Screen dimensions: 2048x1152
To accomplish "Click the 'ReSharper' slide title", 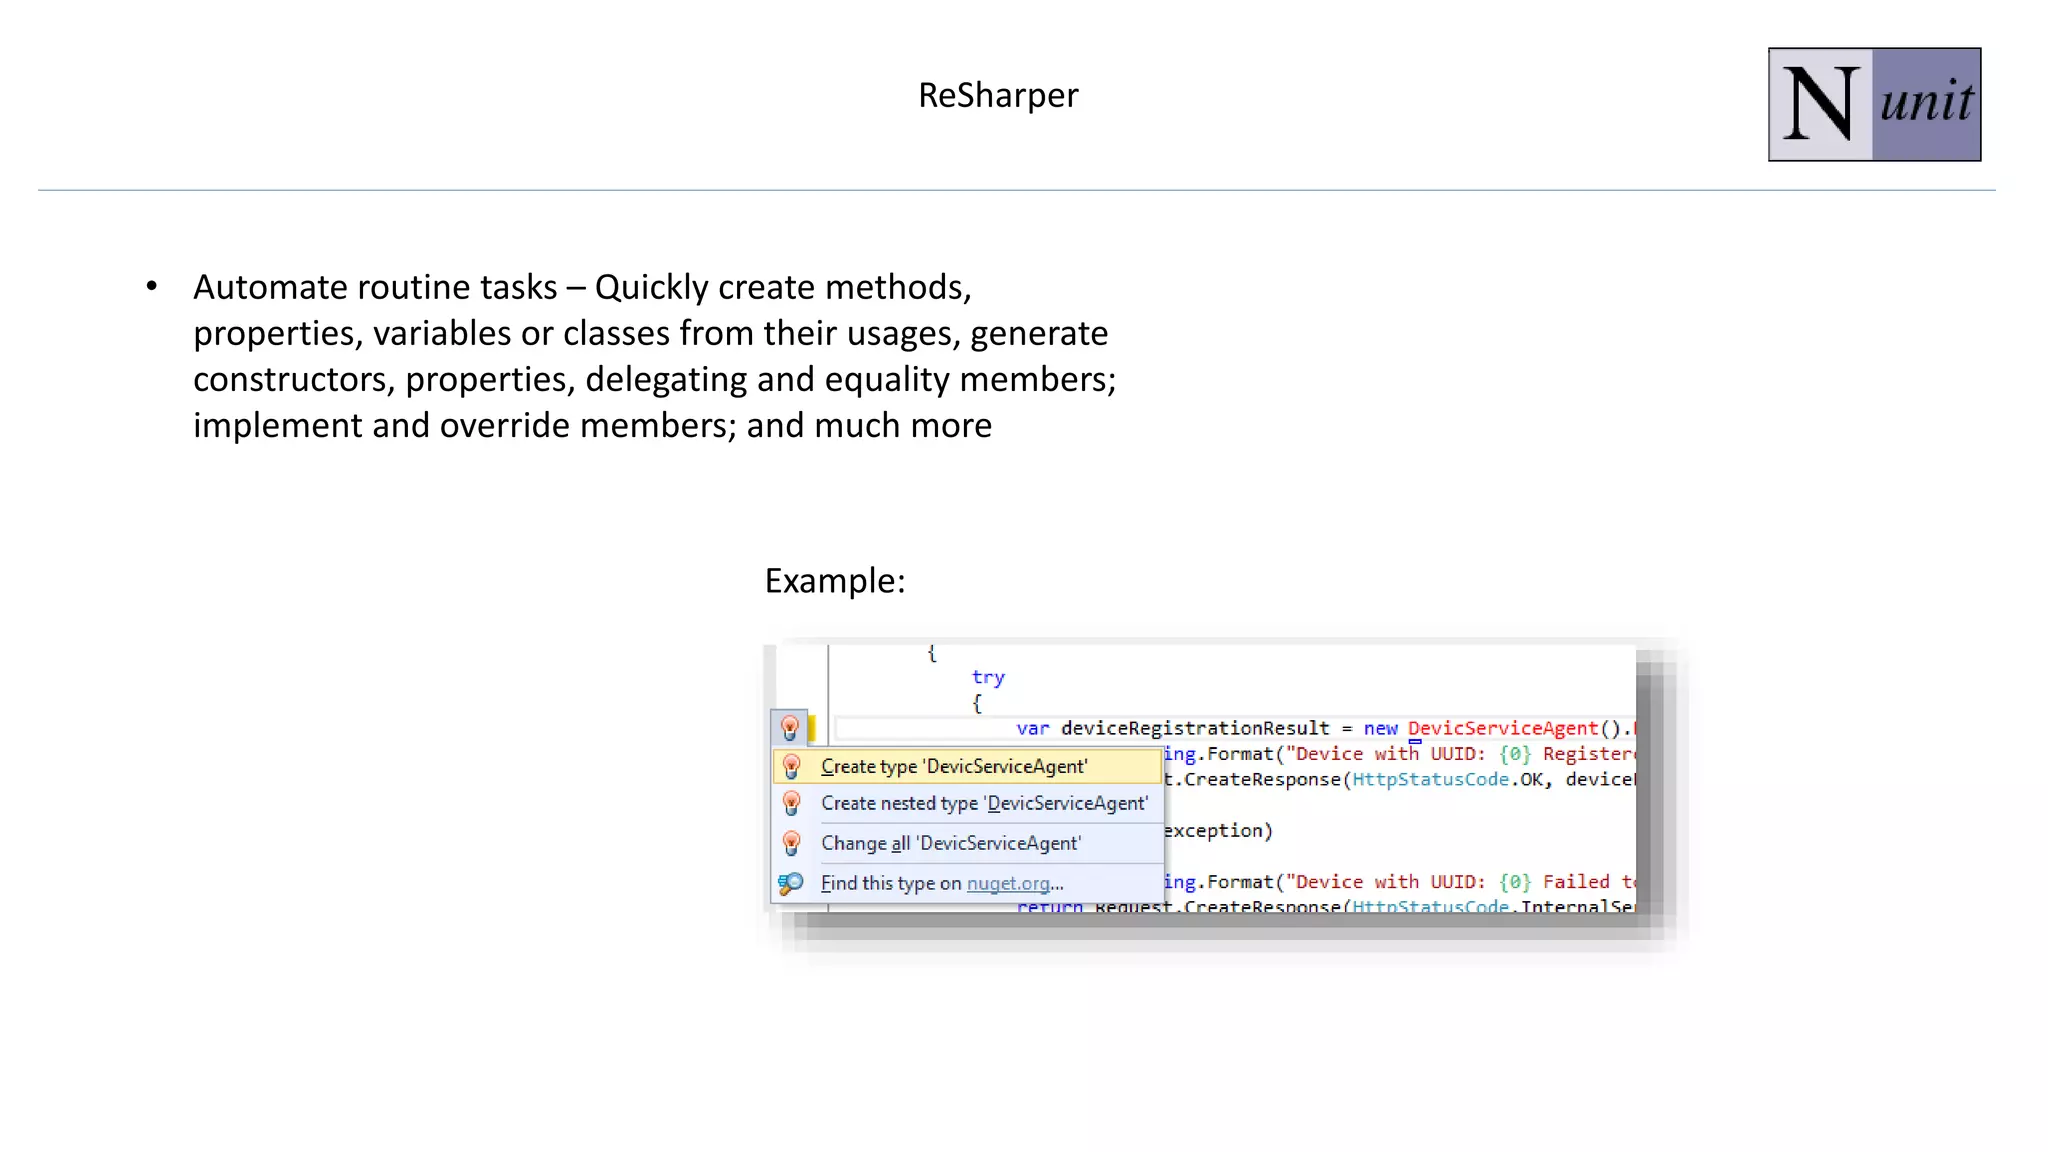I will tap(998, 95).
